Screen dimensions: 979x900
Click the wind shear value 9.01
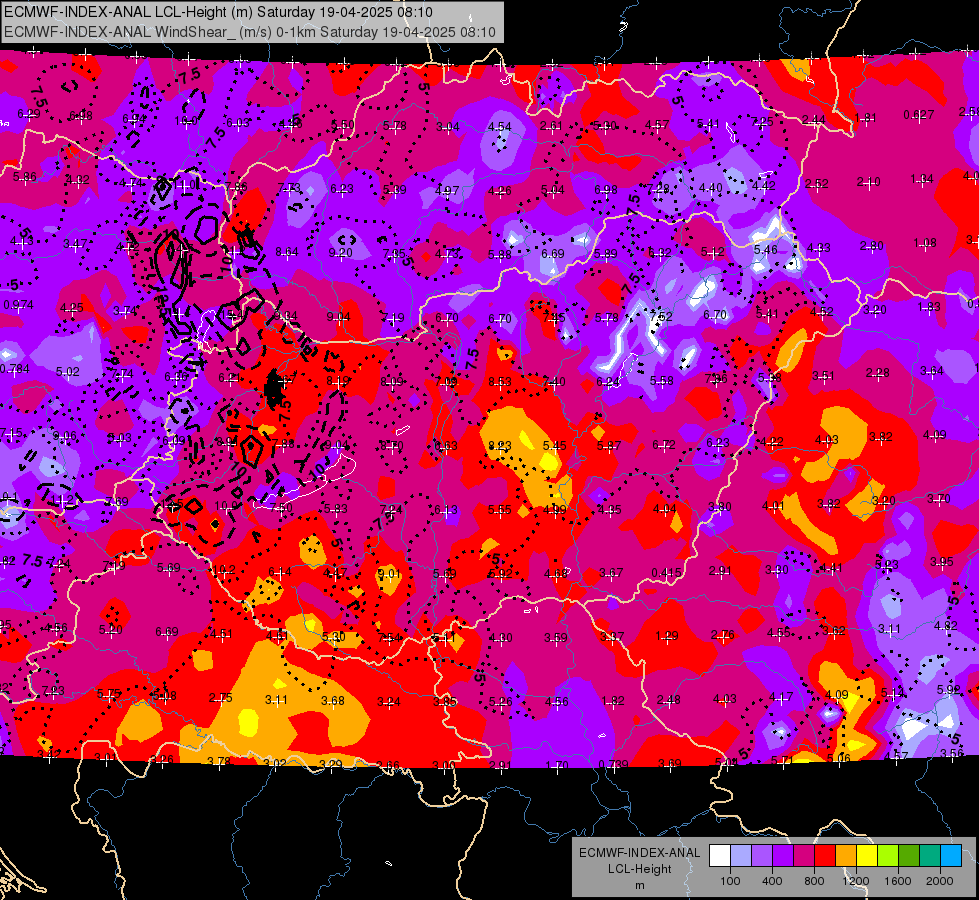(x=389, y=573)
